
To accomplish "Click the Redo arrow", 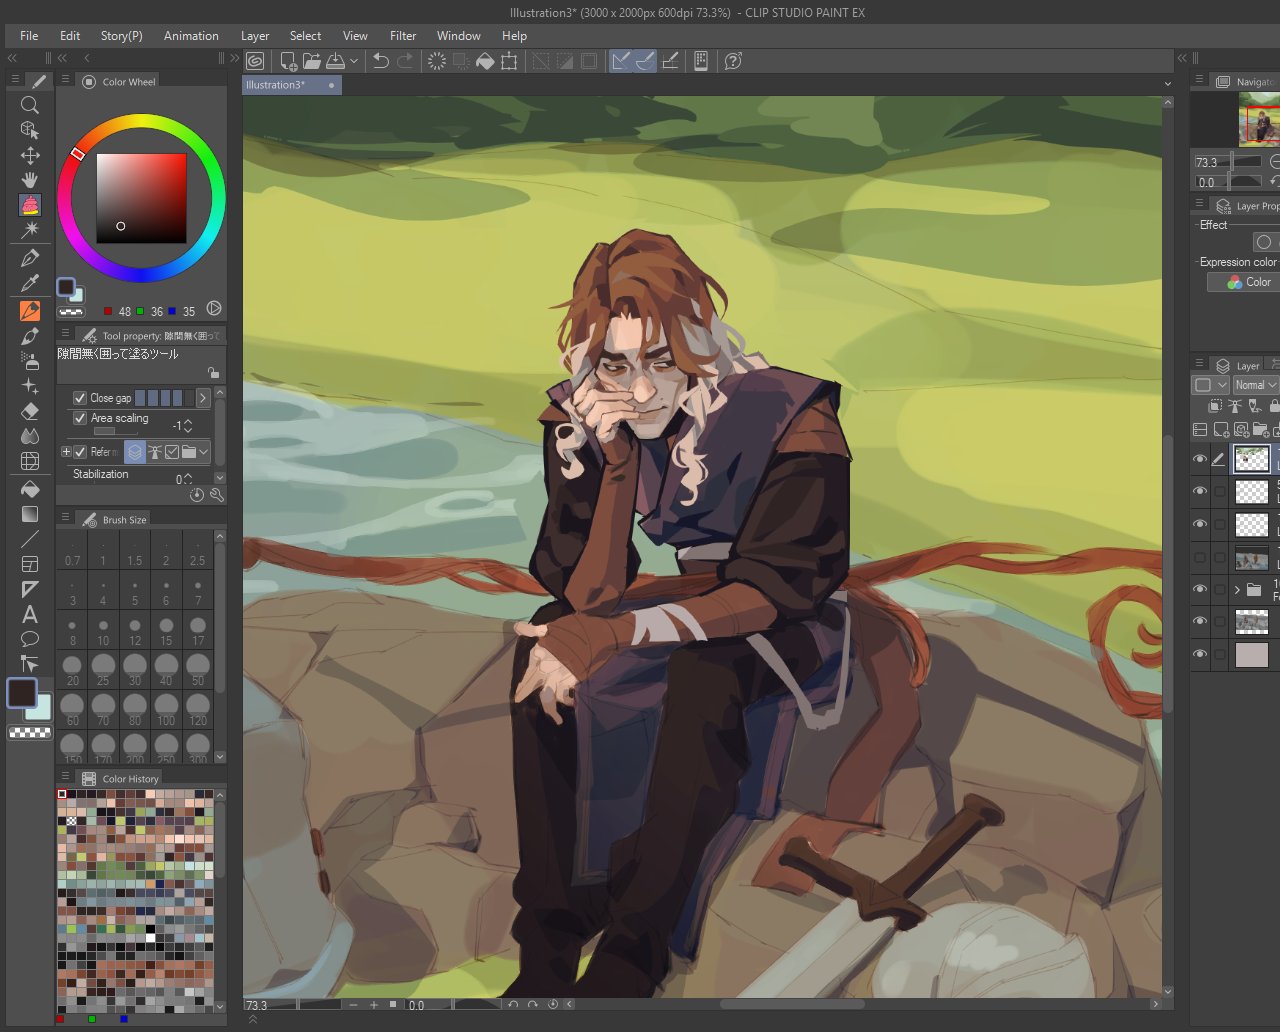I will 405,61.
